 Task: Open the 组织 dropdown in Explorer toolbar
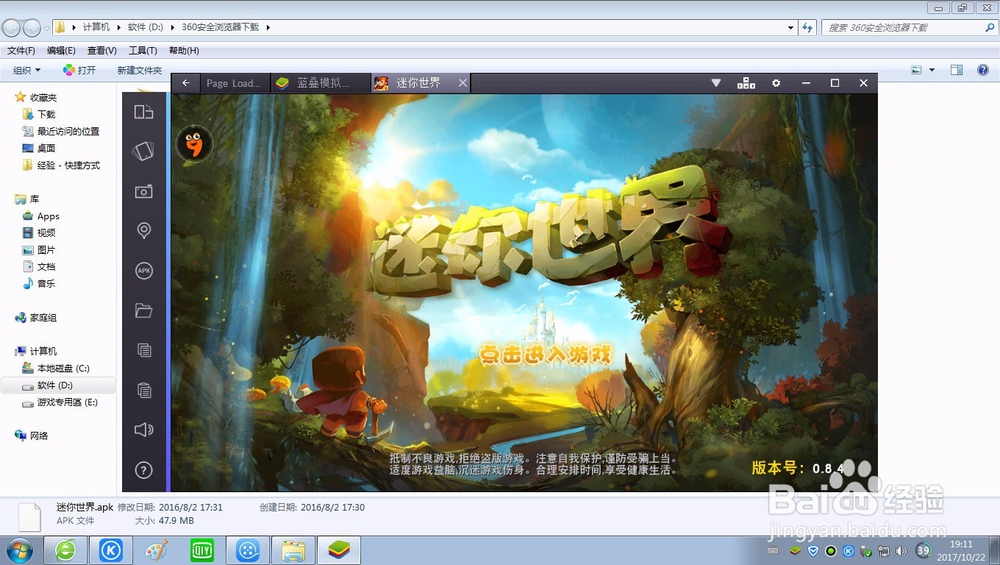point(27,70)
